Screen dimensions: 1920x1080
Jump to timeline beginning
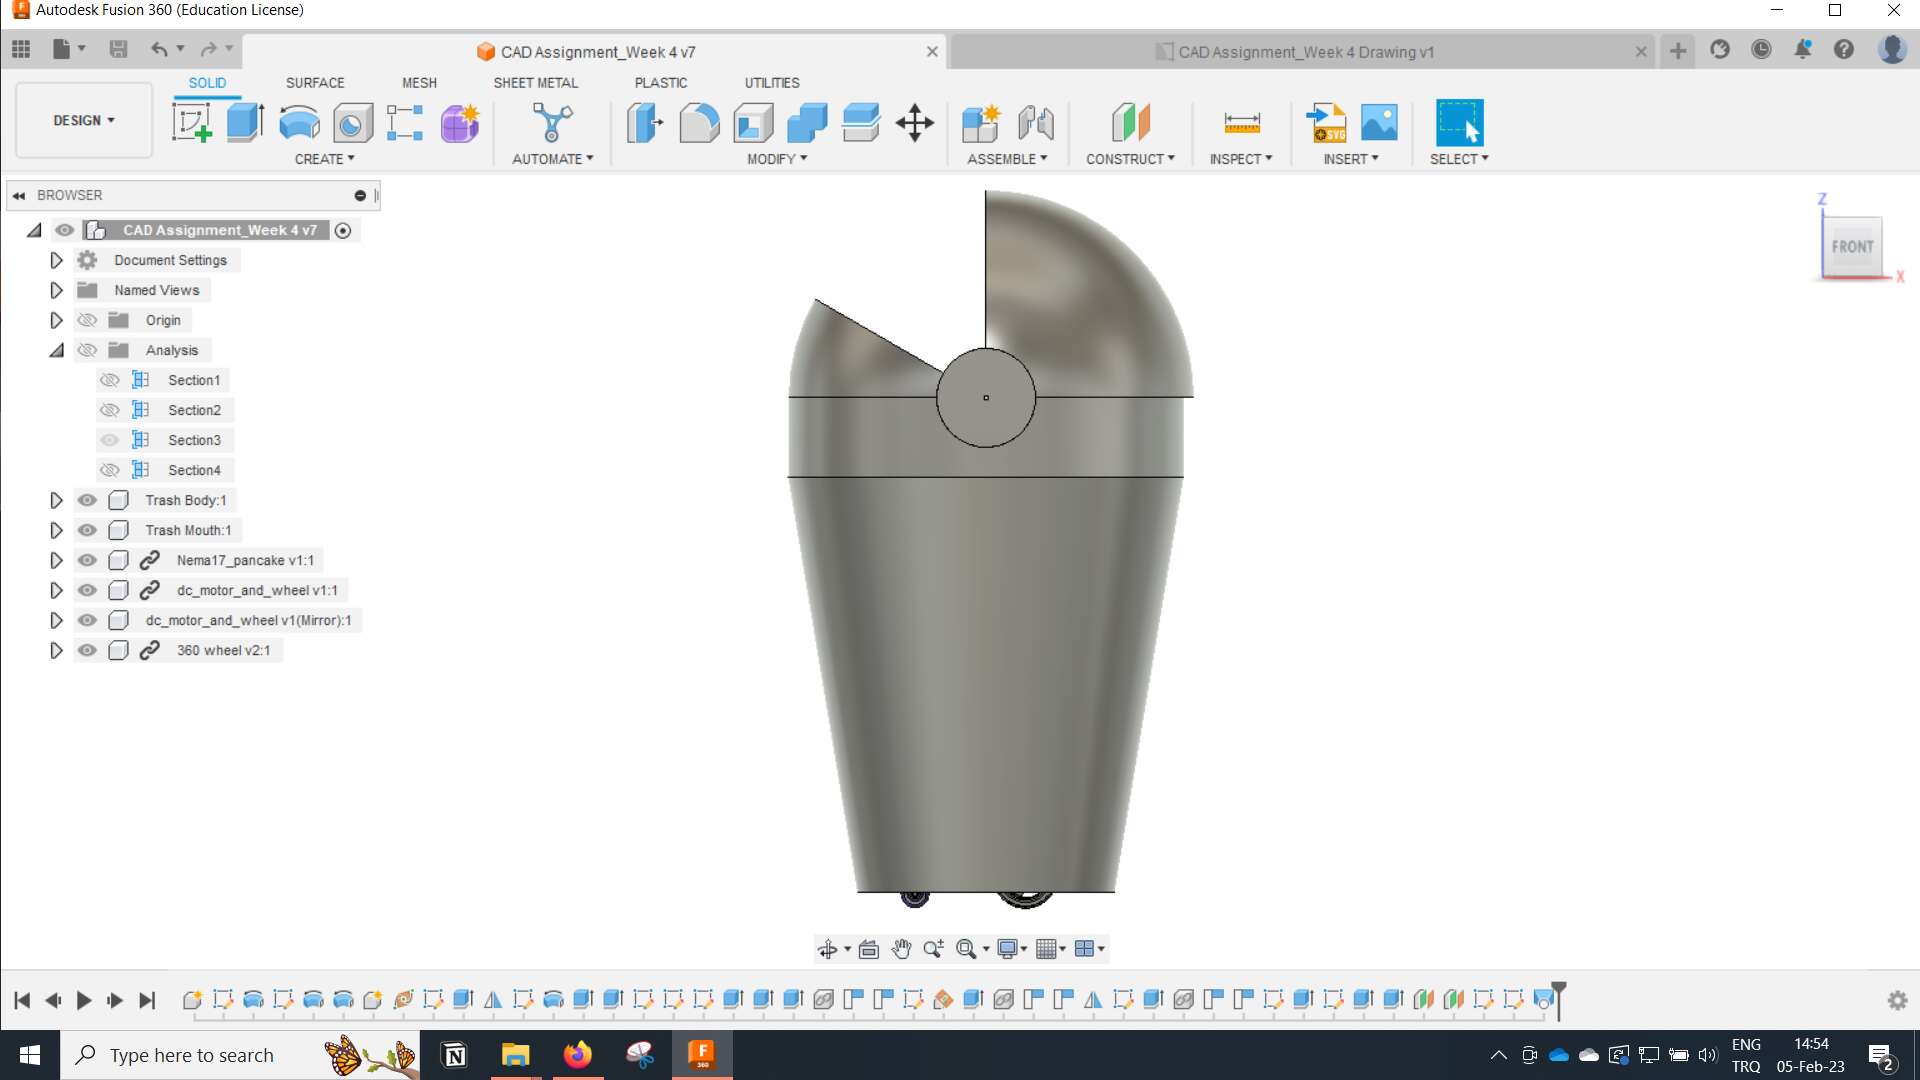(22, 1000)
